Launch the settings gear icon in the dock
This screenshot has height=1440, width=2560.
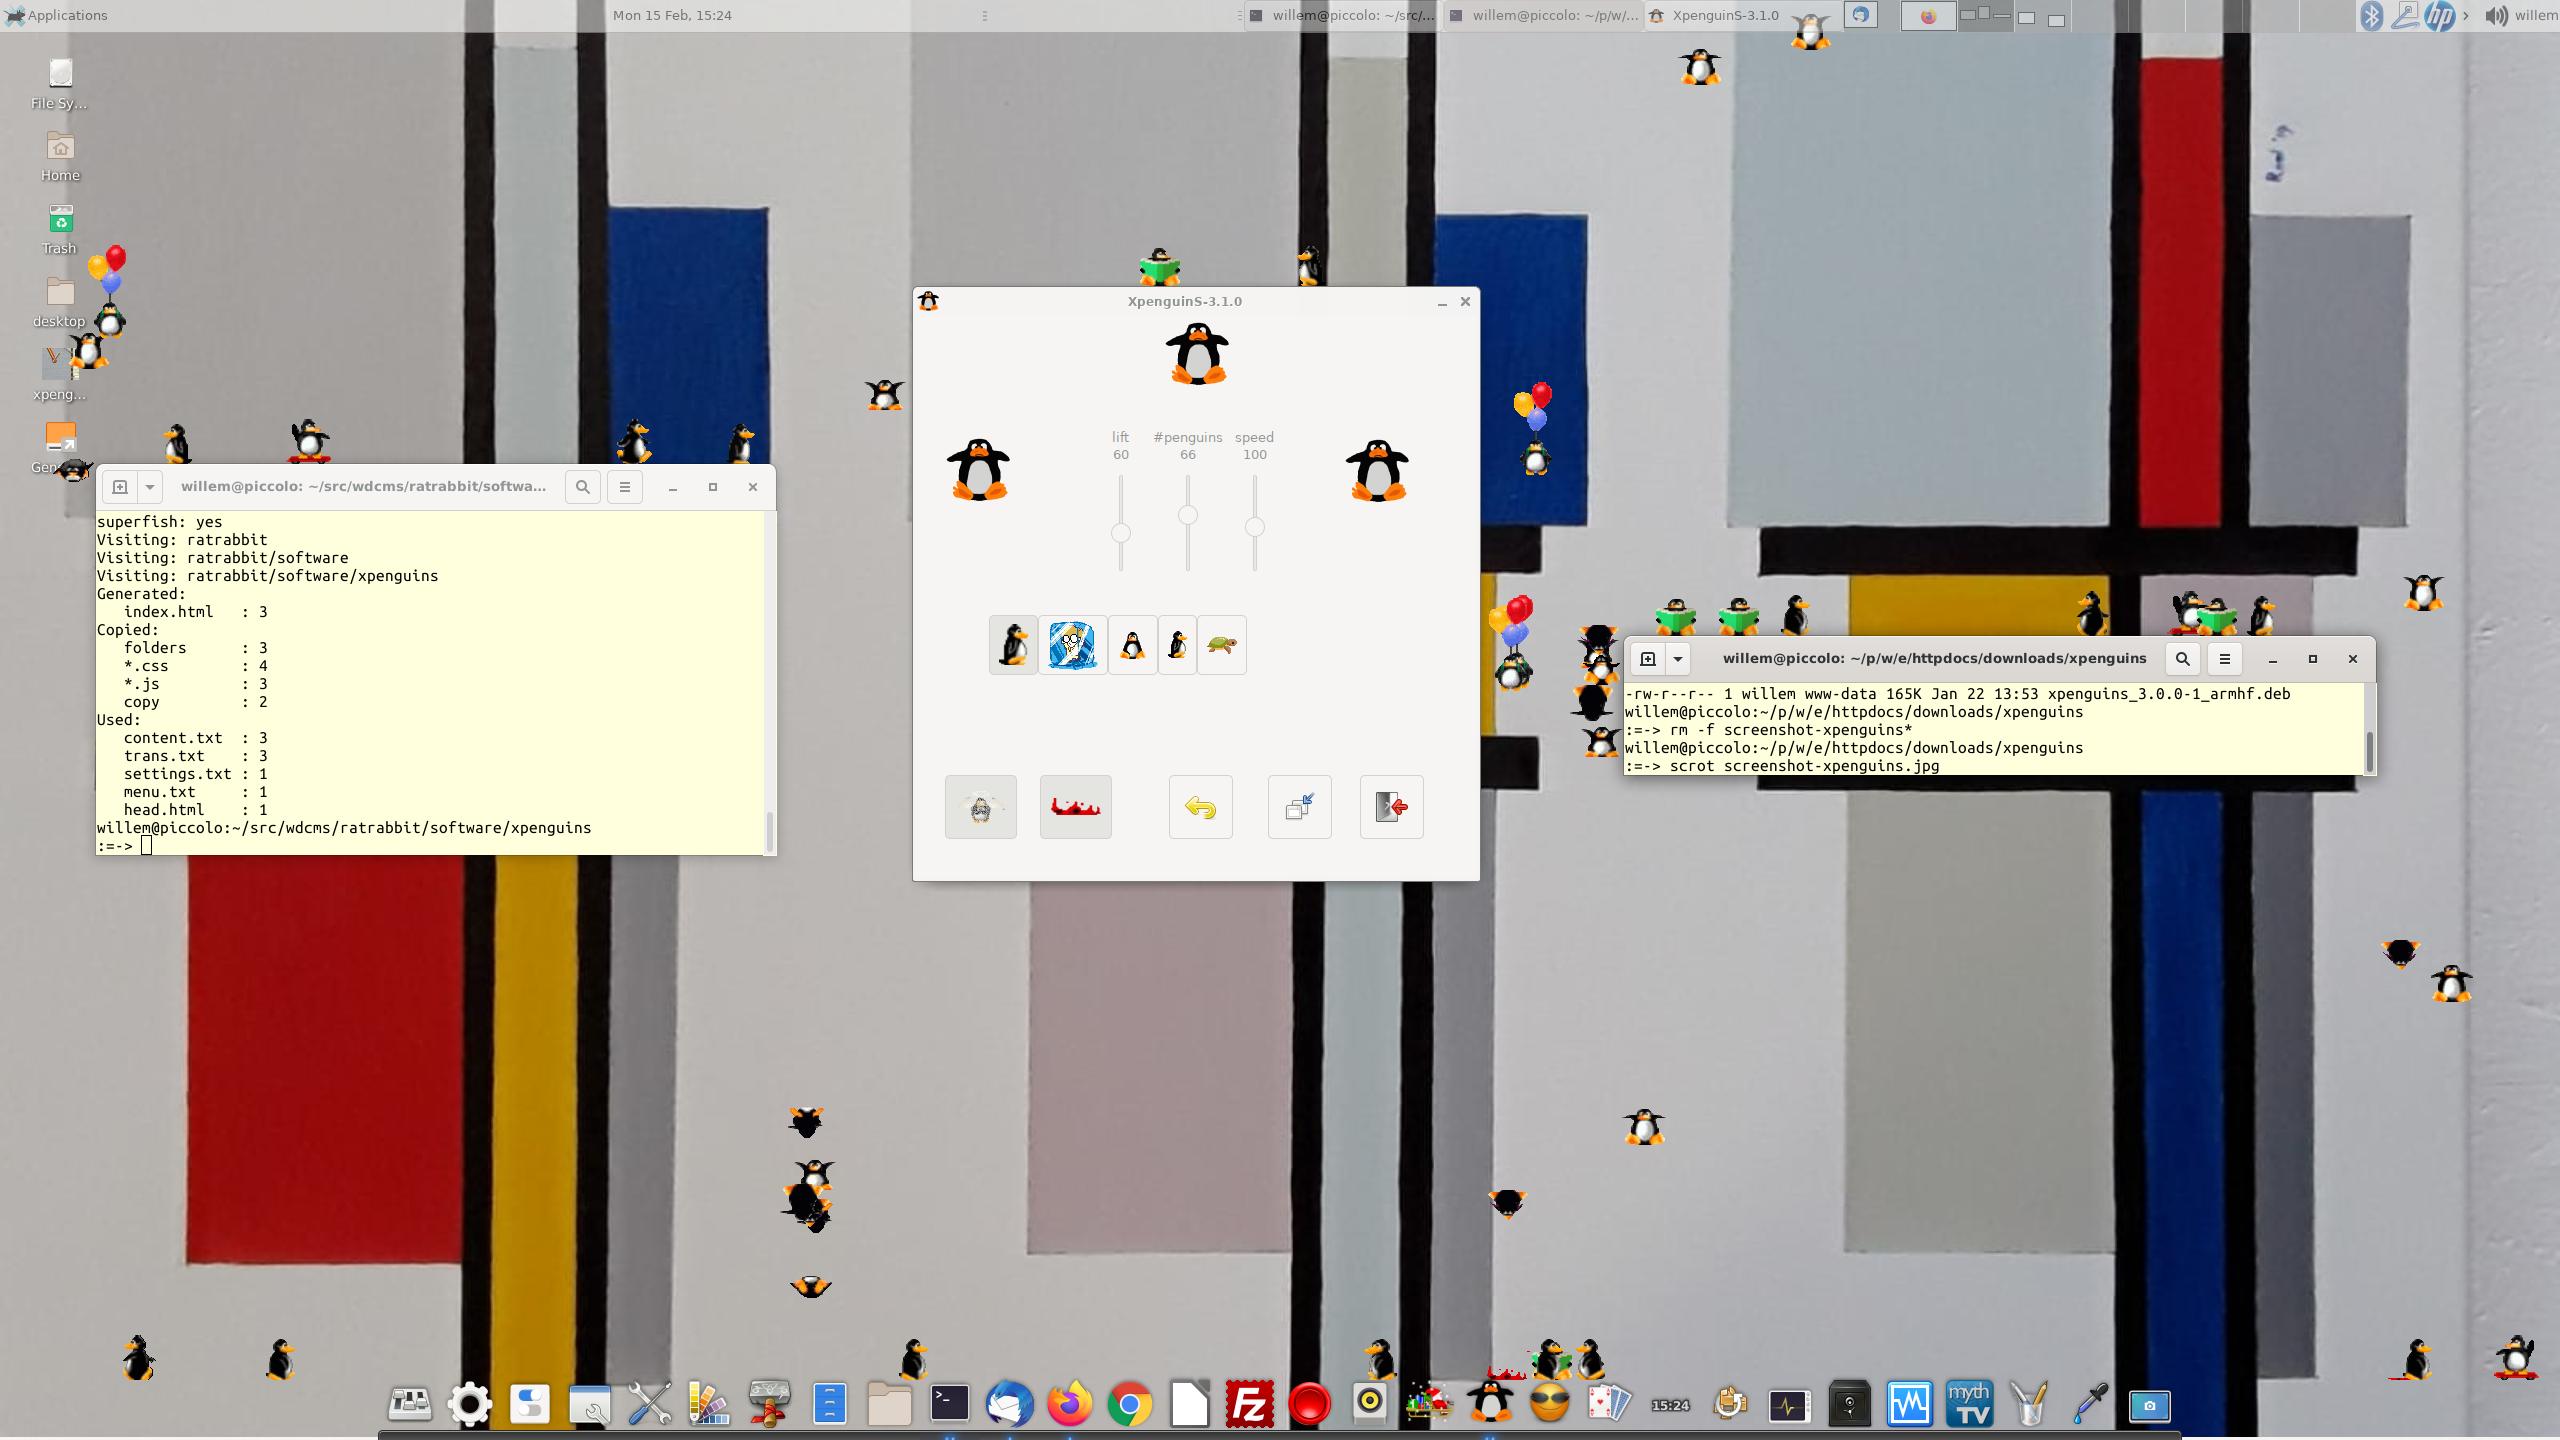tap(469, 1405)
